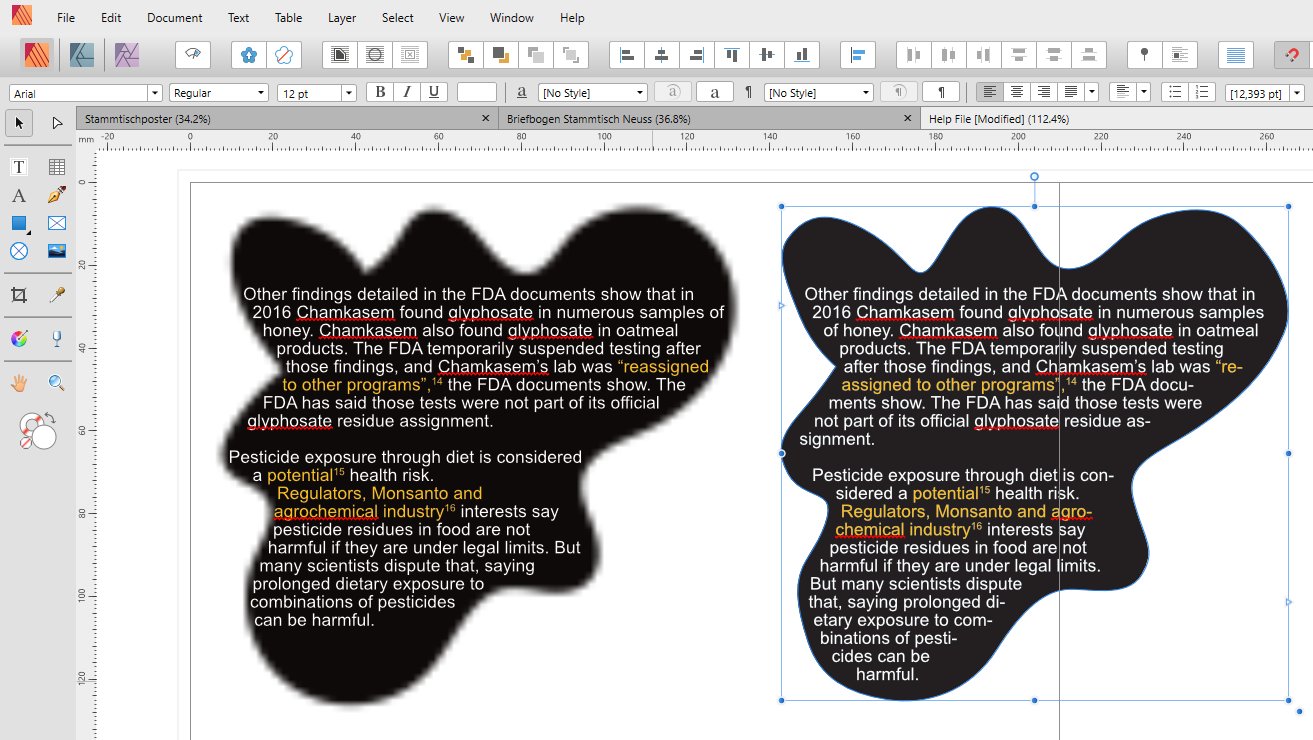This screenshot has height=740, width=1313.
Task: Toggle numbered list formatting
Action: tap(1202, 92)
